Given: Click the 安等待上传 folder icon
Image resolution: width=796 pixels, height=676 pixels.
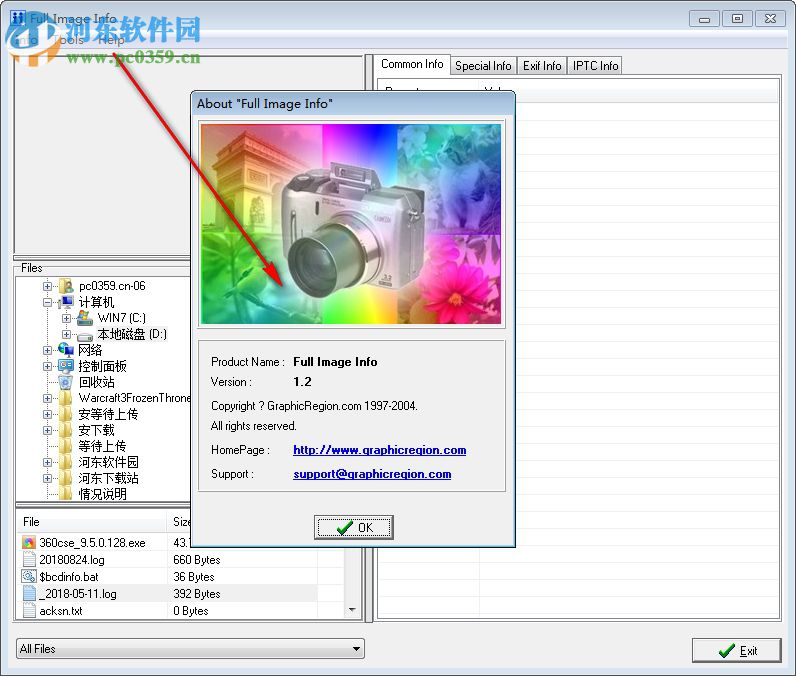Looking at the screenshot, I should click(x=66, y=415).
